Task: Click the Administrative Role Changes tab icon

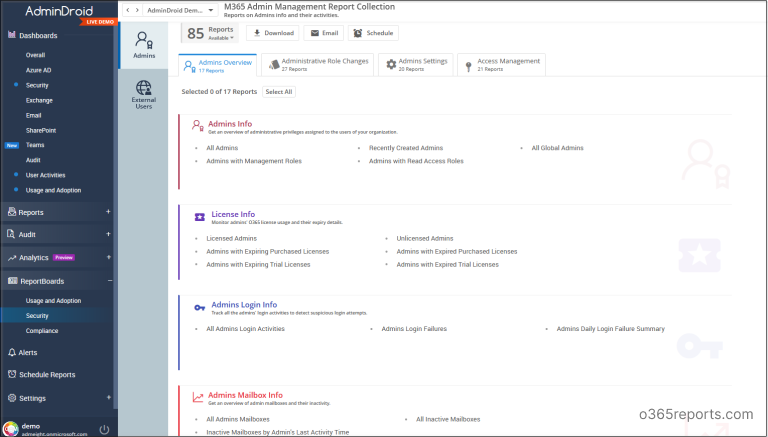Action: click(x=274, y=64)
